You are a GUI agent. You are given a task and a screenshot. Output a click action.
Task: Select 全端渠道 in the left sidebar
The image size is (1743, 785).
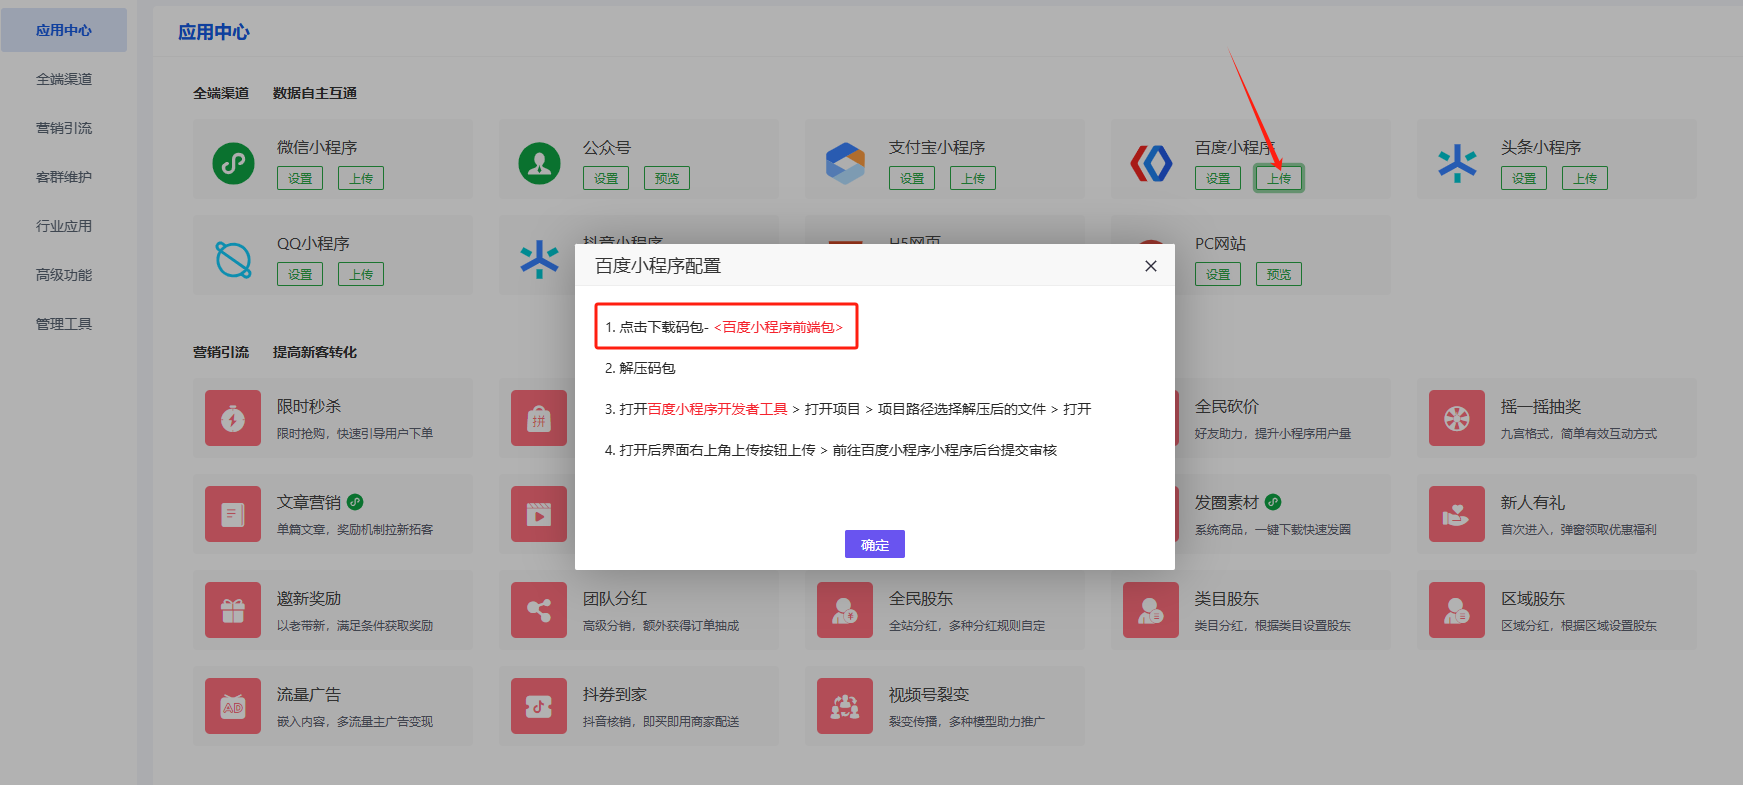[x=64, y=79]
